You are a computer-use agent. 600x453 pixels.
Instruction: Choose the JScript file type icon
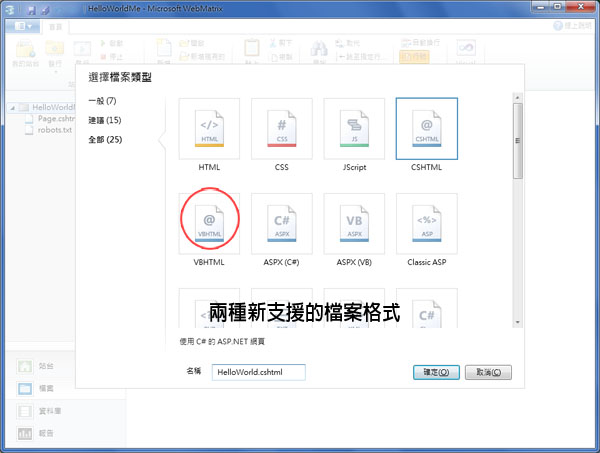[354, 129]
